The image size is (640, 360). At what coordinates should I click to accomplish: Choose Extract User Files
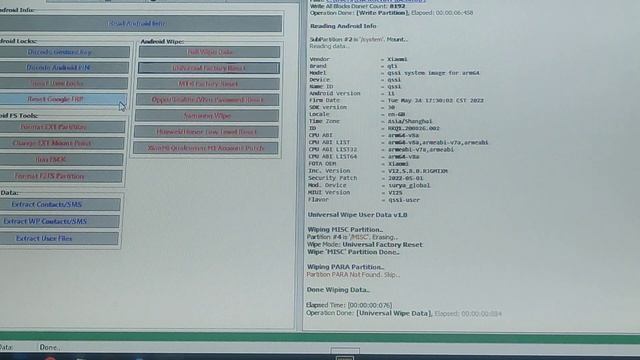click(59, 238)
